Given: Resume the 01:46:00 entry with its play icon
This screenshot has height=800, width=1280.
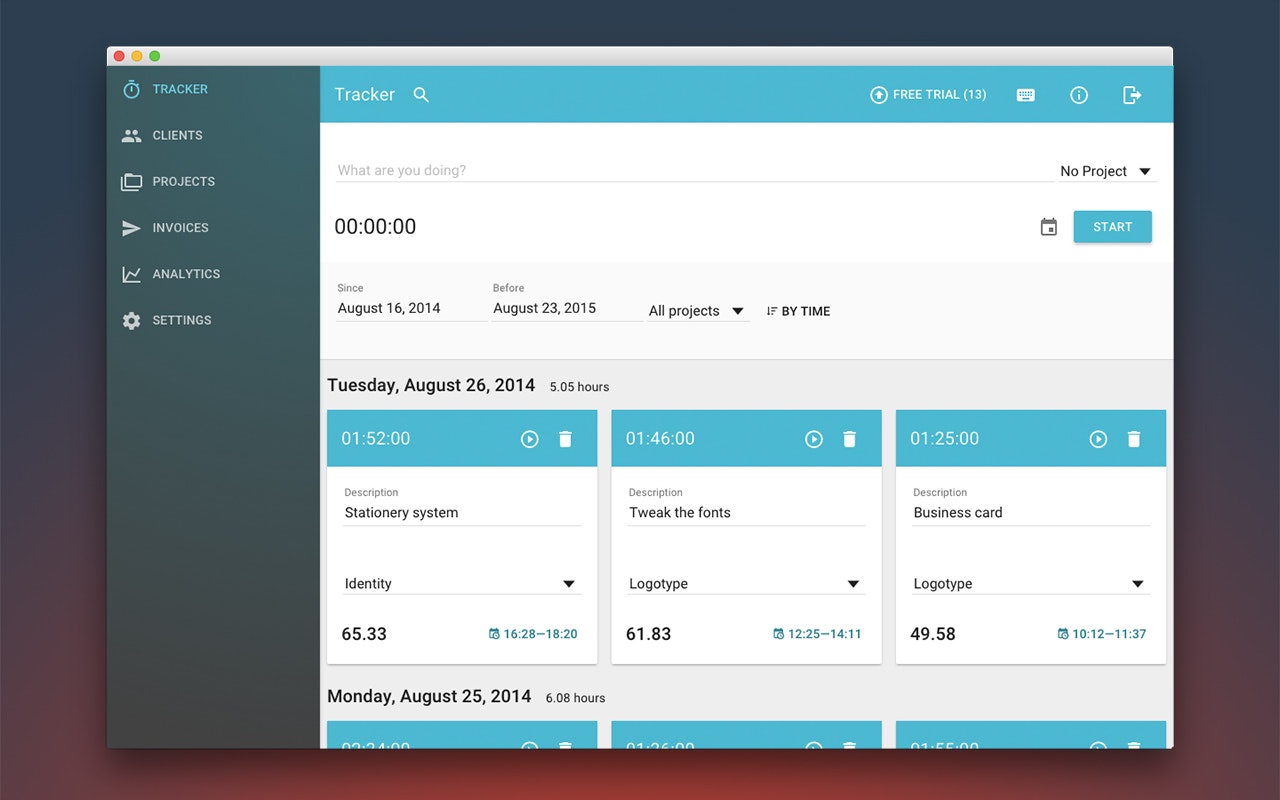Looking at the screenshot, I should point(814,439).
